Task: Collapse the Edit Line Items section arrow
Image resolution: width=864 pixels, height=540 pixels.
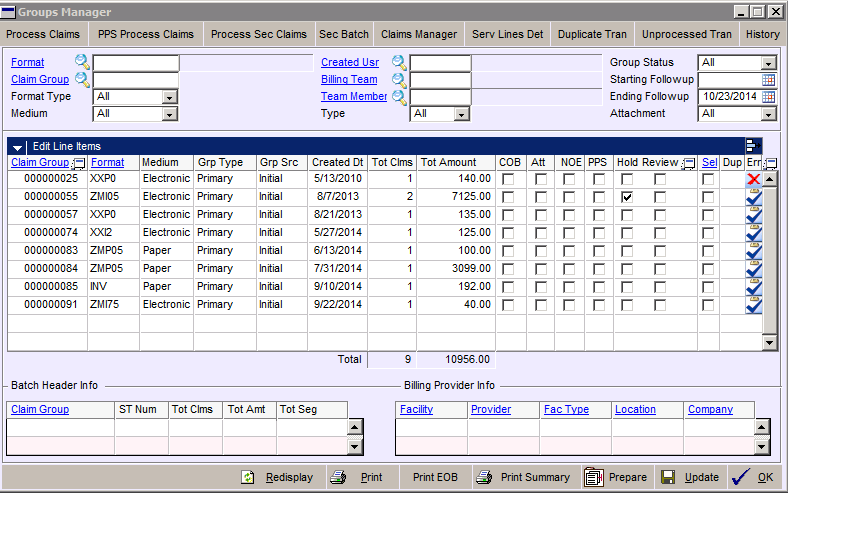Action: point(17,147)
